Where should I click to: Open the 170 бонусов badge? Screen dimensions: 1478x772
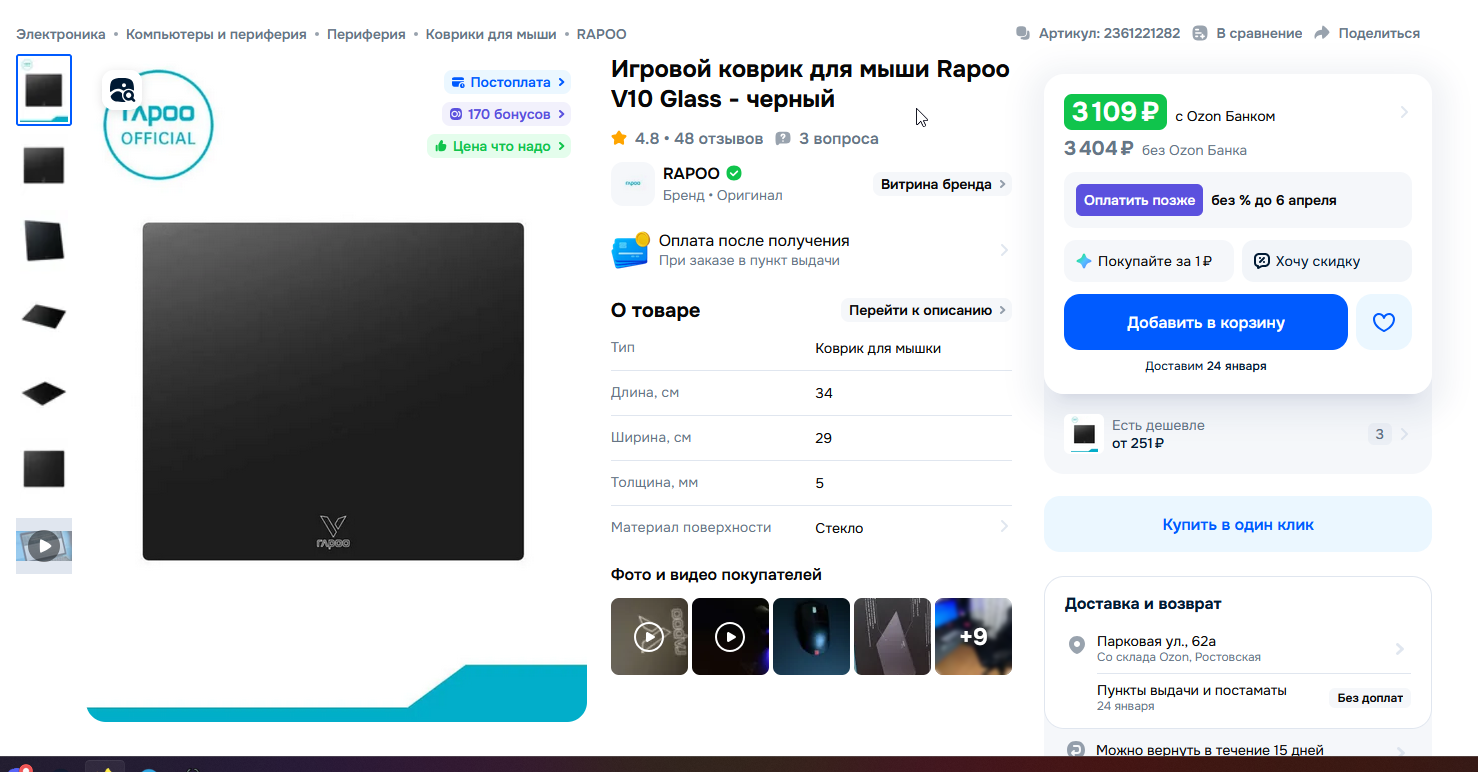pos(507,114)
